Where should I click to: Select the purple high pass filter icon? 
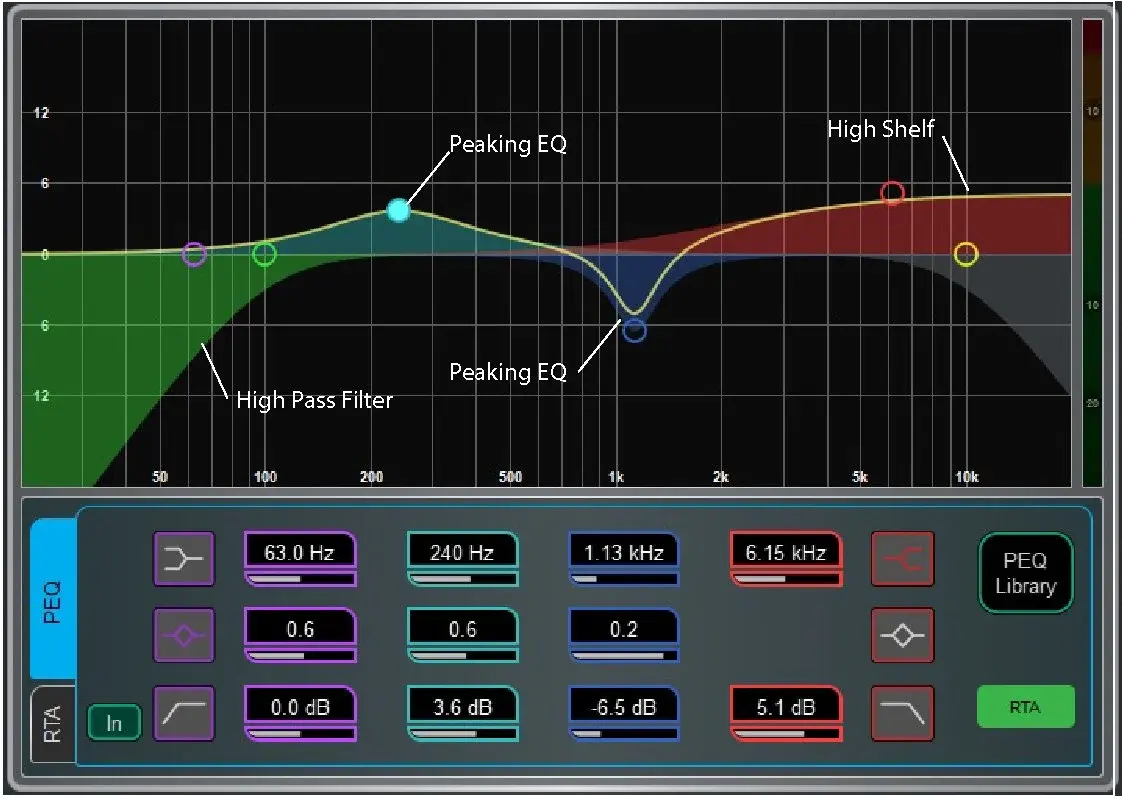click(x=183, y=713)
